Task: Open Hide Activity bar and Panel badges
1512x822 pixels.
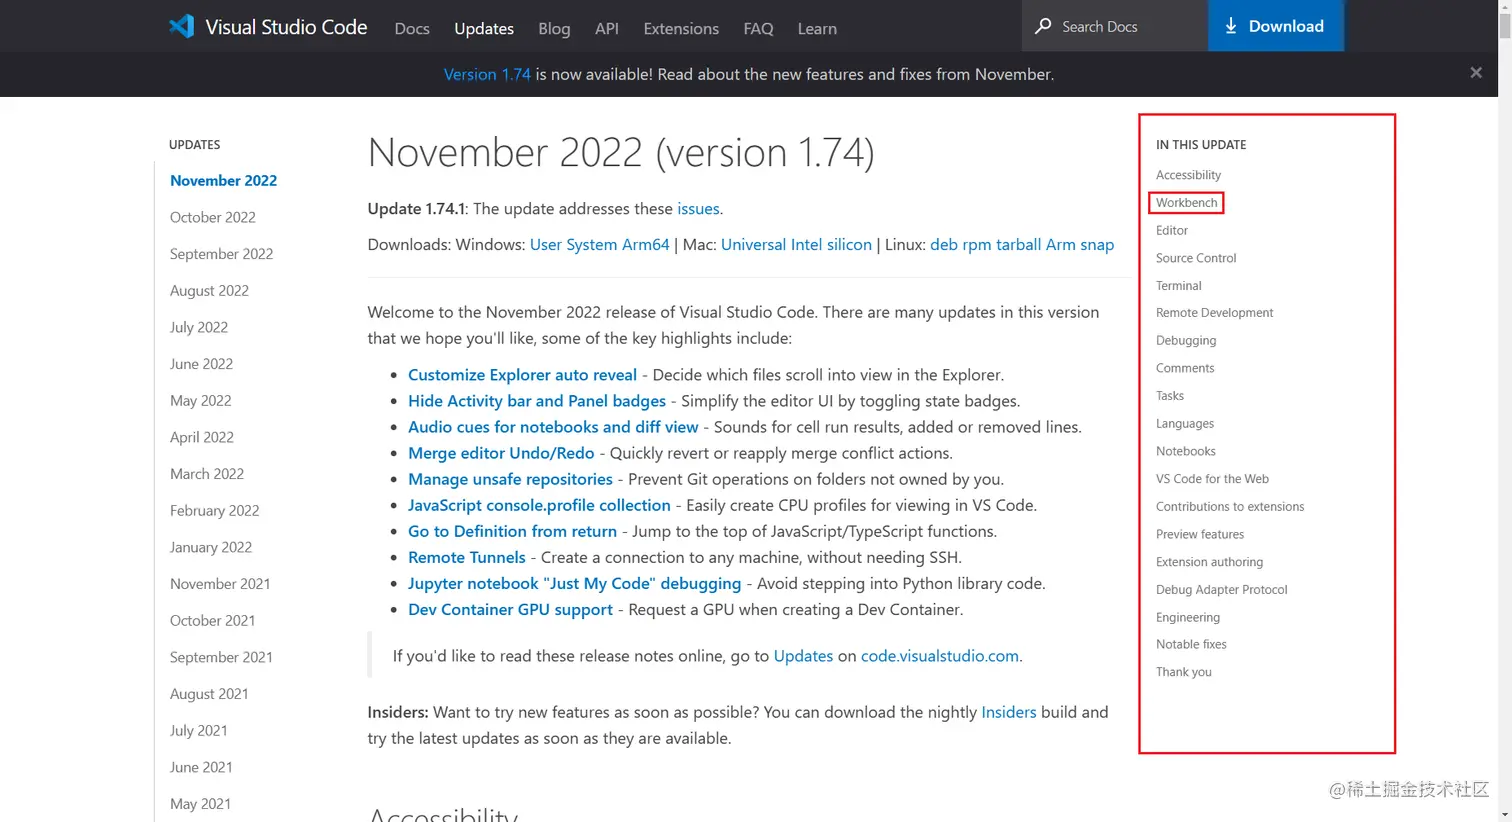Action: 537,401
